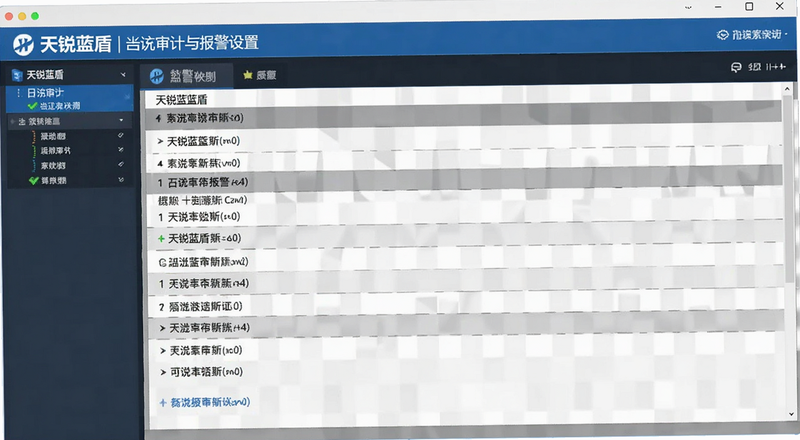800x440 pixels.
Task: Click the green plus on row 天锐蓝盾斯=60)
Action: click(x=161, y=238)
